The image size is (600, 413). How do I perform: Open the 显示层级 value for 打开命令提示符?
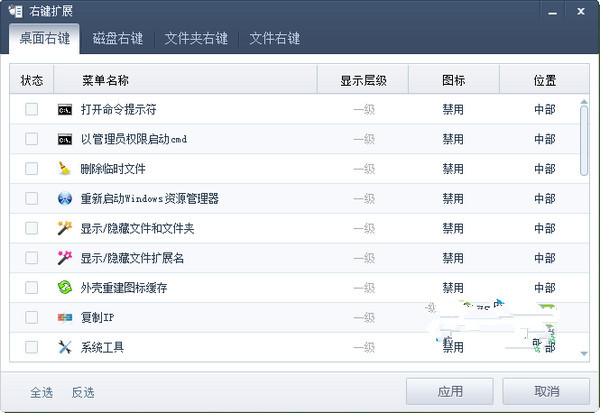(x=364, y=110)
